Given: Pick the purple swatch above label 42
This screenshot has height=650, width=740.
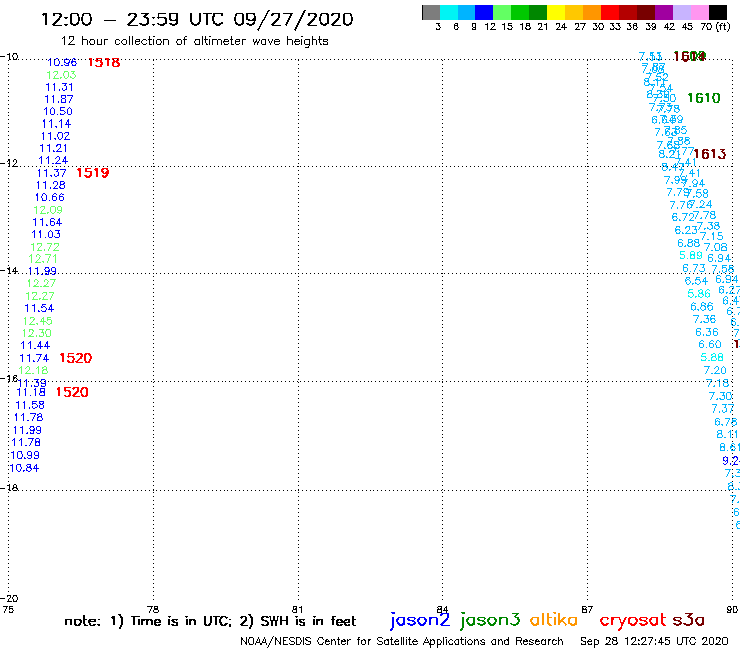Looking at the screenshot, I should (664, 12).
